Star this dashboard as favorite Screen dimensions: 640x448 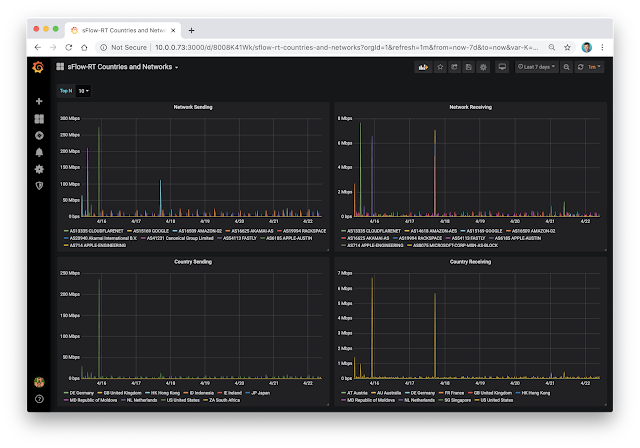click(x=440, y=67)
